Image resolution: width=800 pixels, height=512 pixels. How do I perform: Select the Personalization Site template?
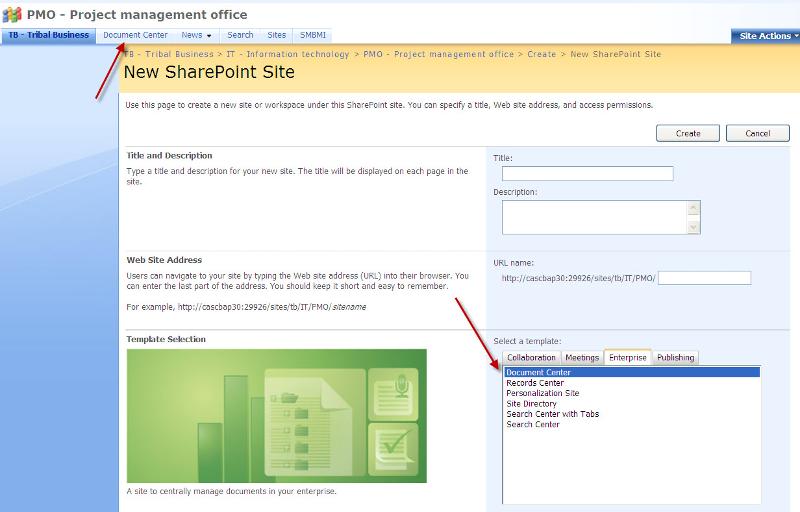pyautogui.click(x=542, y=393)
